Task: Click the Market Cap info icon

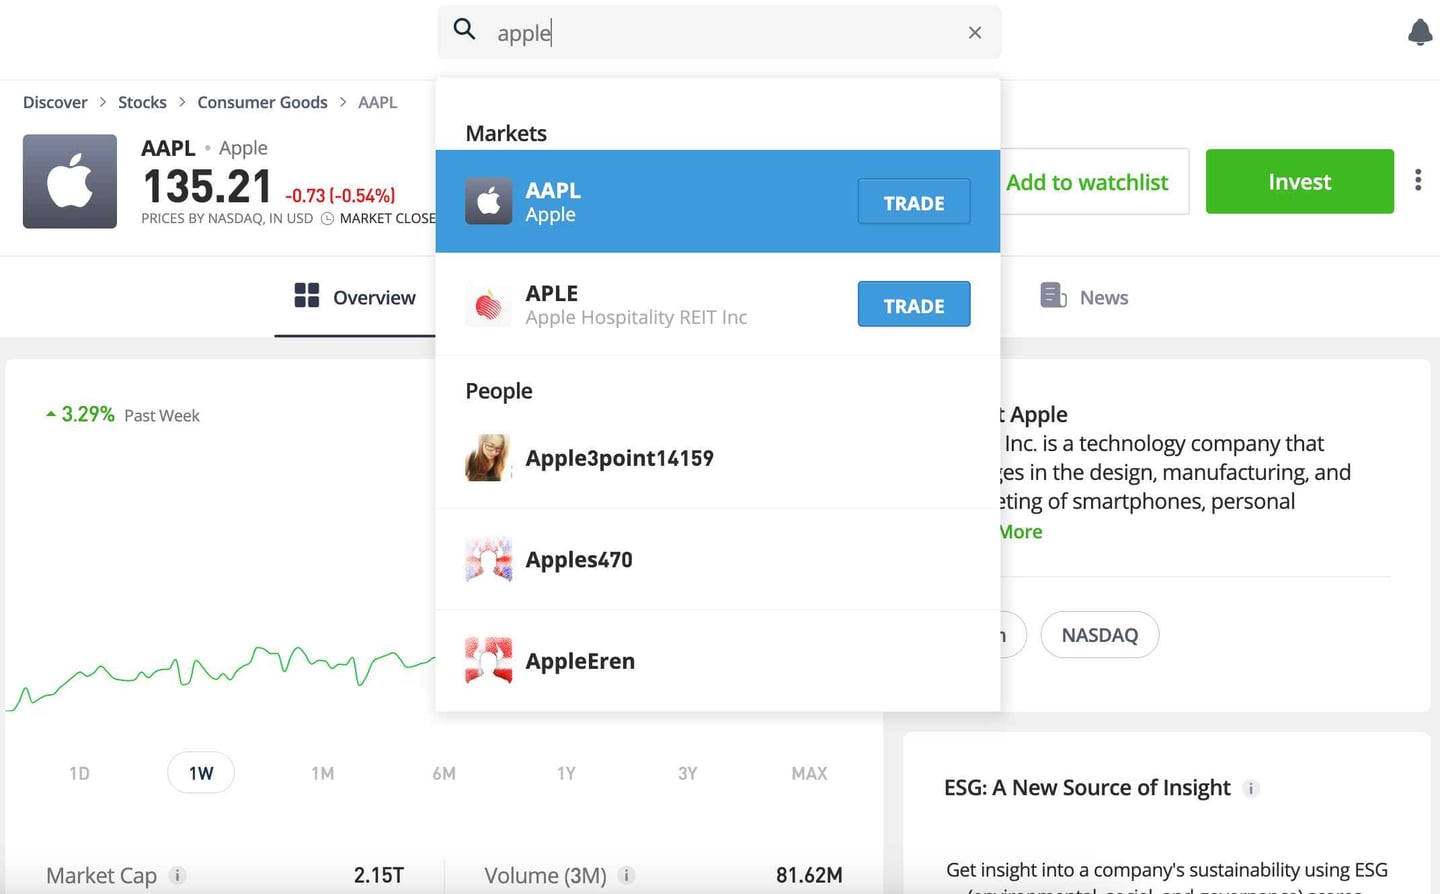Action: 177,876
